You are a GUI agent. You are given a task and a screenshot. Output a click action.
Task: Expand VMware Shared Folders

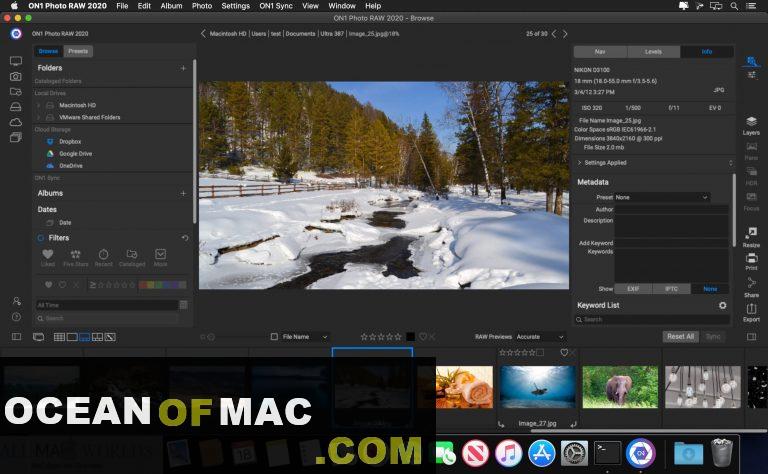point(39,118)
